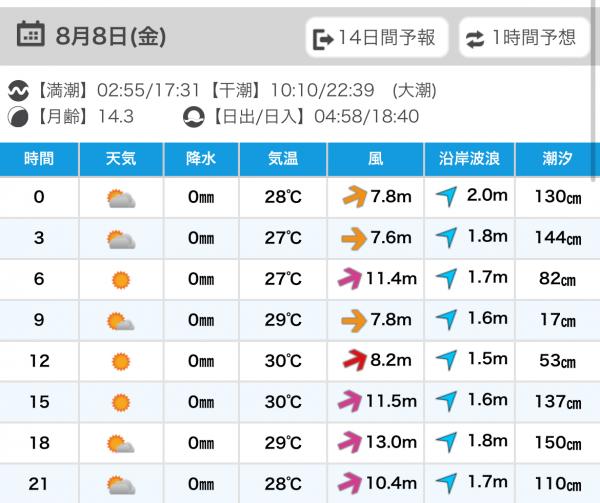Click the tide wave icon near 満潮
The width and height of the screenshot is (600, 503).
coord(18,91)
